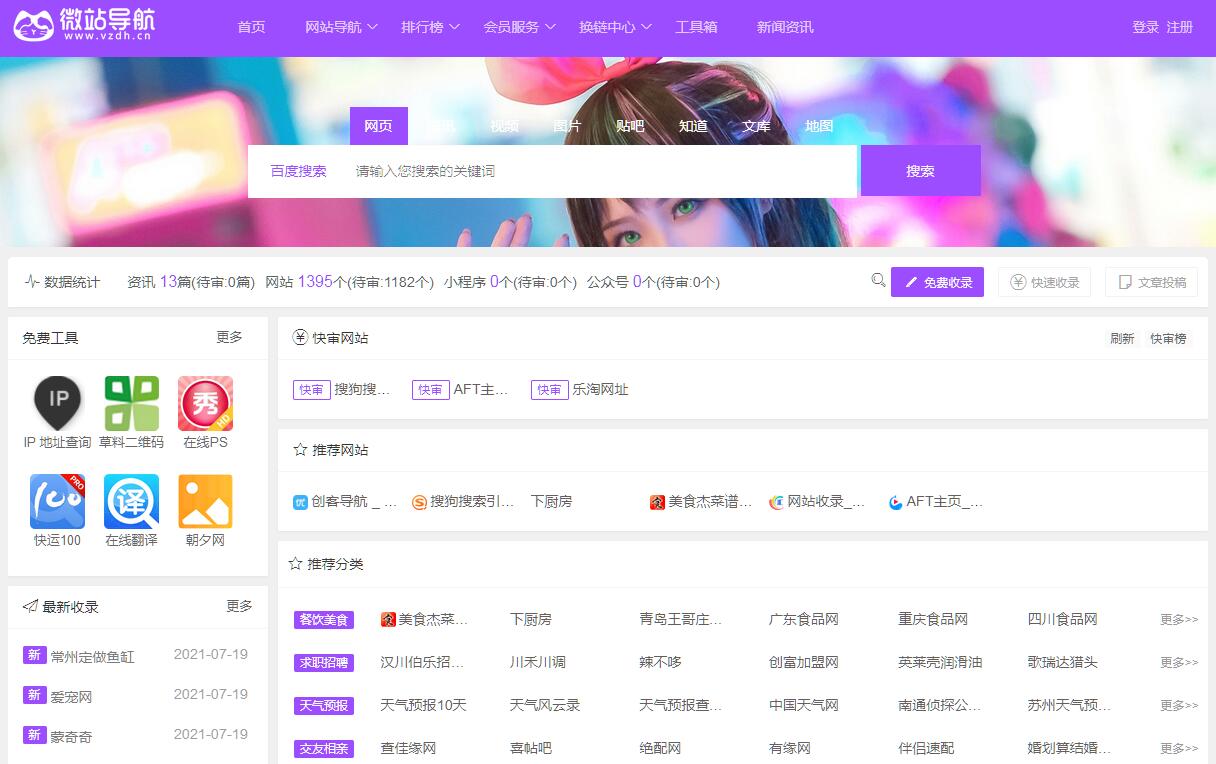
Task: Click the 微站导航 site logo
Action: [85, 27]
